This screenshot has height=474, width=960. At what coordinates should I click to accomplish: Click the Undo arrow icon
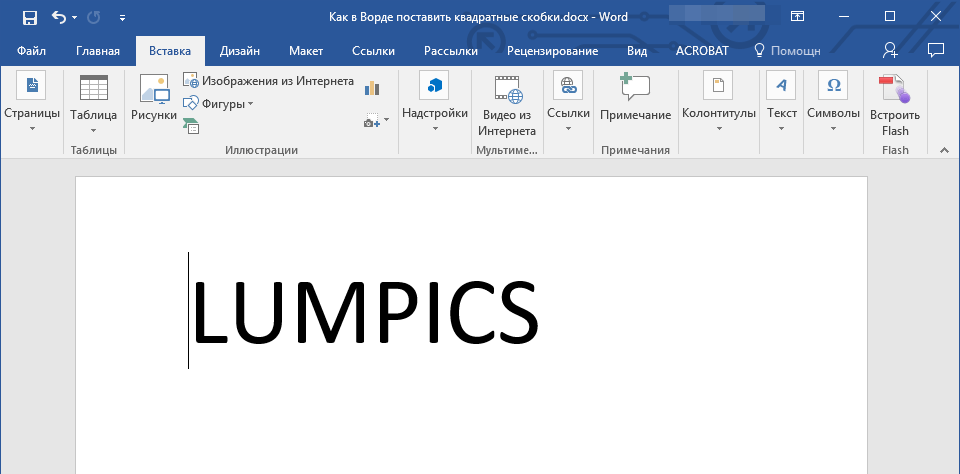pyautogui.click(x=59, y=17)
